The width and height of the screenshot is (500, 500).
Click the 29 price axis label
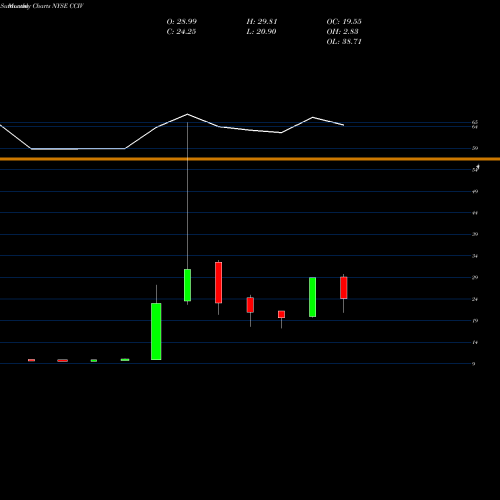(x=475, y=277)
